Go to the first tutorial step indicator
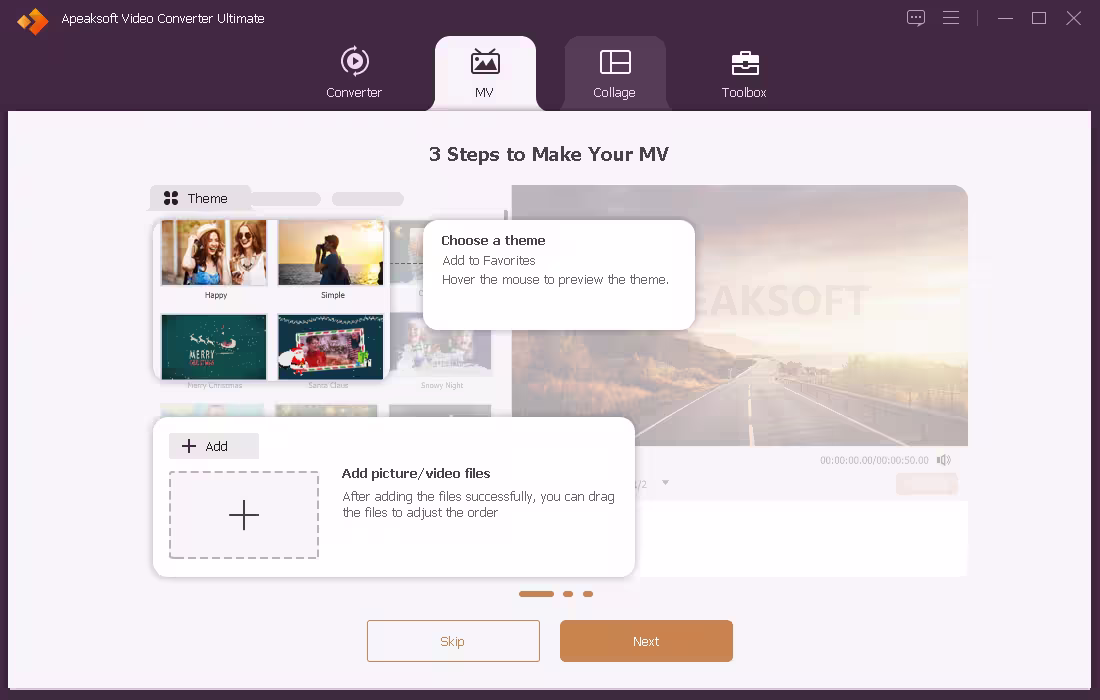Screen dimensions: 1100x700 (x=536, y=594)
